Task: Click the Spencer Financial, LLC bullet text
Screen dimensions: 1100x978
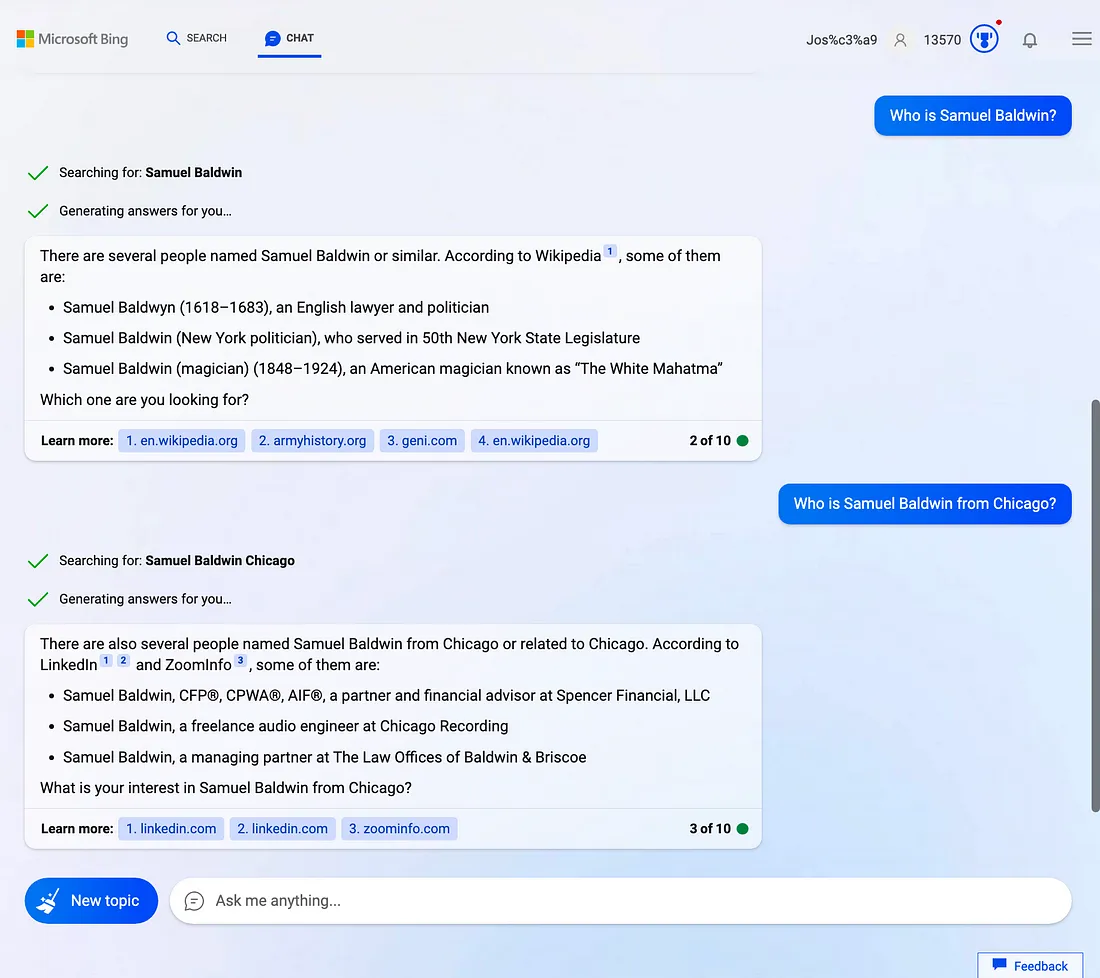Action: pyautogui.click(x=387, y=695)
